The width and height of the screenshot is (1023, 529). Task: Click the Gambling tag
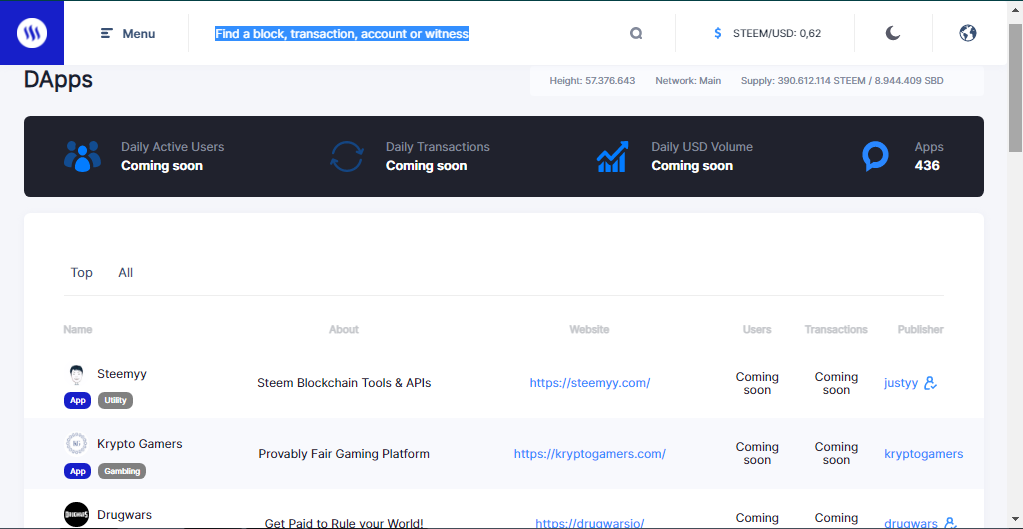click(122, 471)
